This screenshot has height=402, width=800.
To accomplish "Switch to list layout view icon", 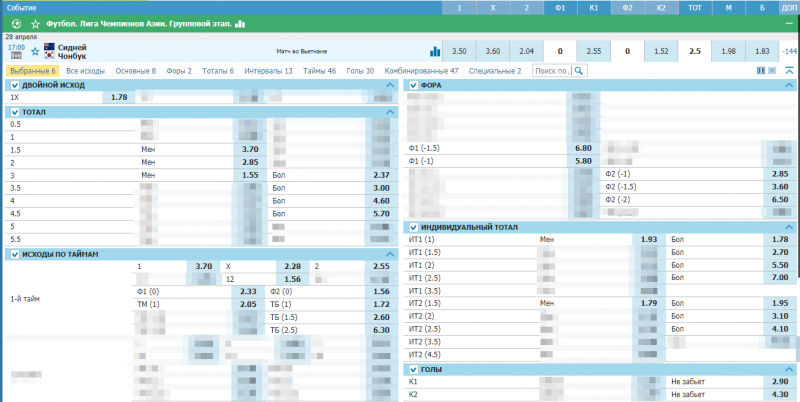I will [773, 70].
